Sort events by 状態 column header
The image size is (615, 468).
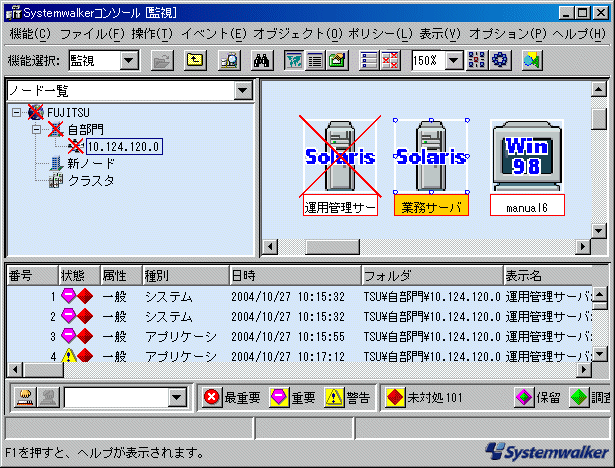[79, 275]
